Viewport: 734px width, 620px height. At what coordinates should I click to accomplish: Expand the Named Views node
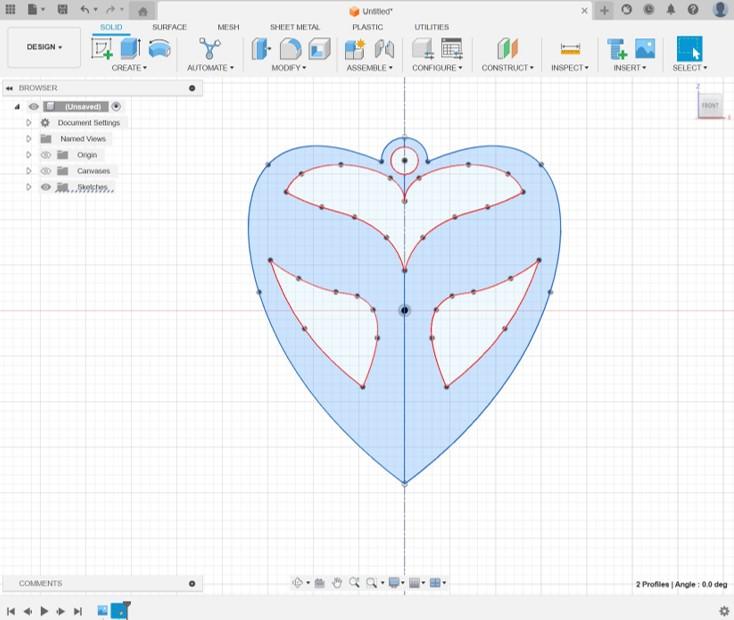(29, 139)
